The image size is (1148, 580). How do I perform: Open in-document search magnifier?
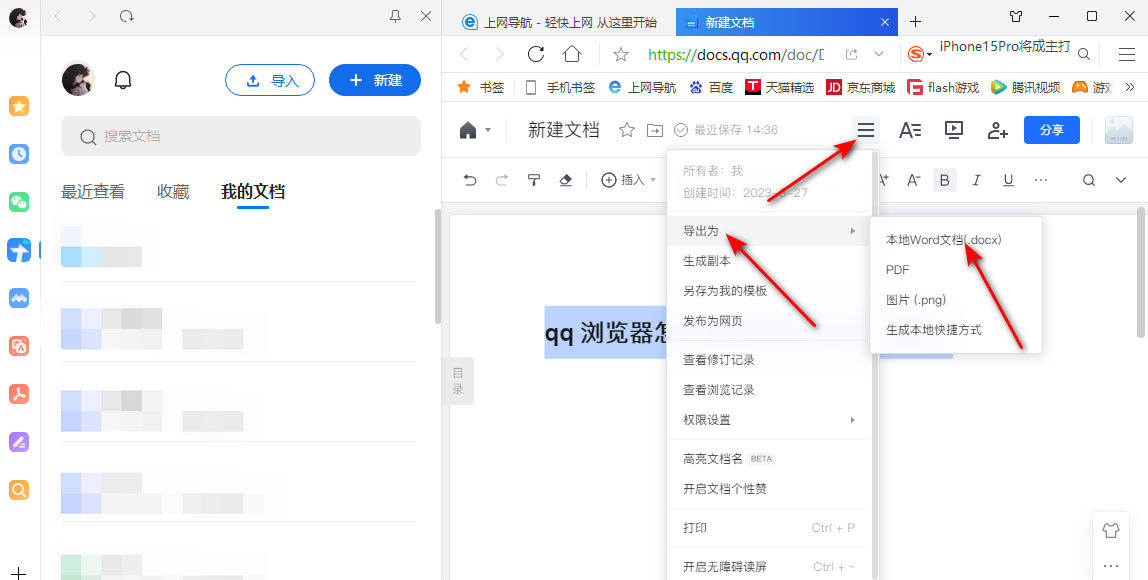click(1088, 179)
